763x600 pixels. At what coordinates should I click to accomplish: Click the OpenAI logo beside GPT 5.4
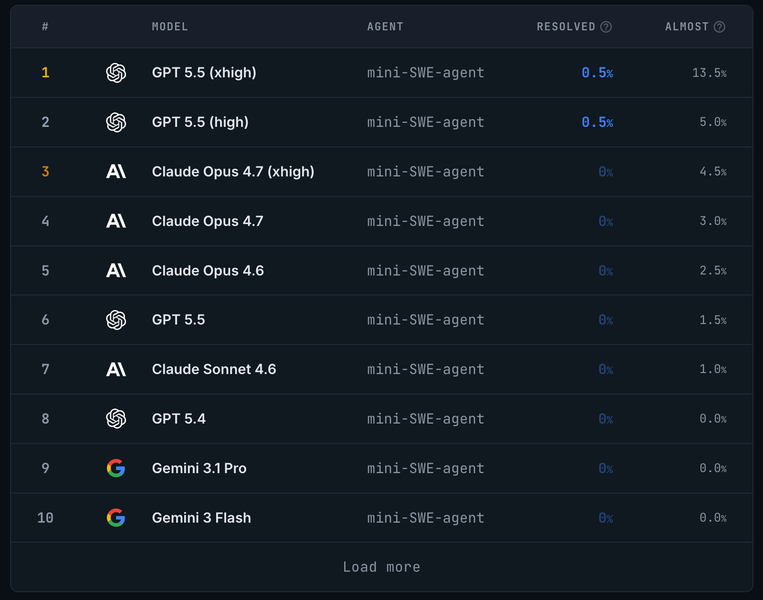click(x=116, y=419)
